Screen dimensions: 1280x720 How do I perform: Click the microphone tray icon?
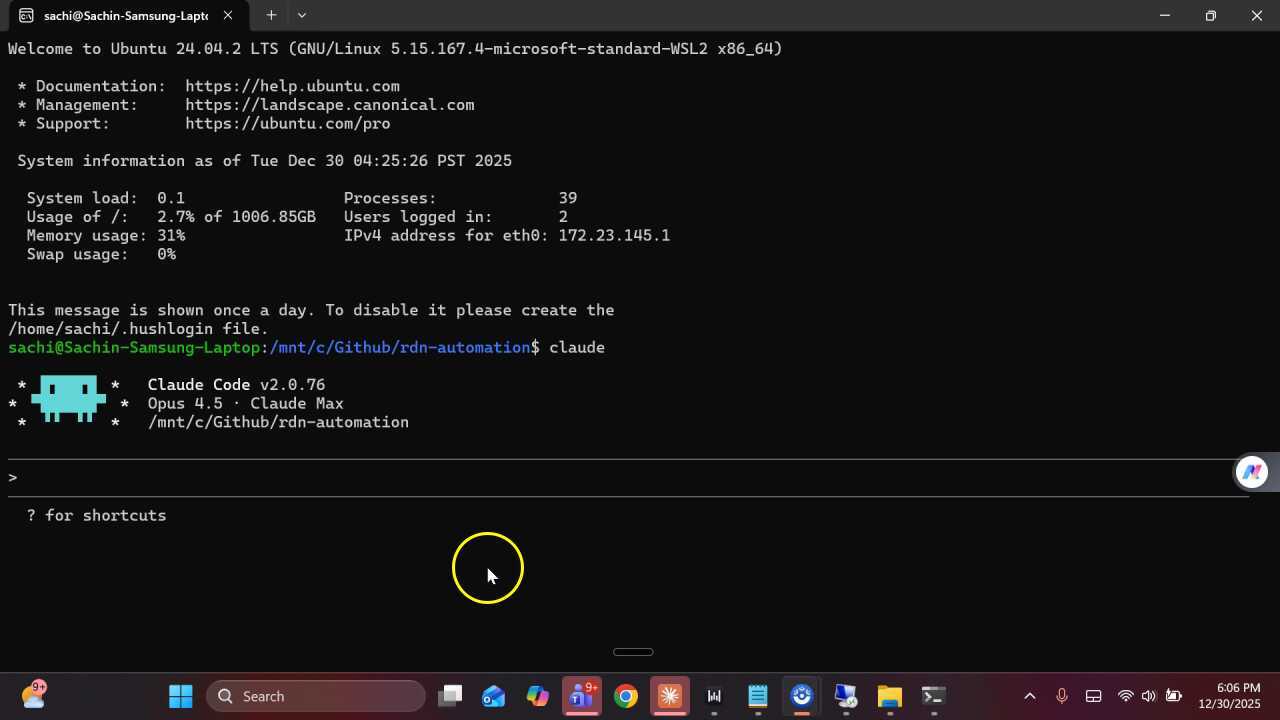[1062, 696]
